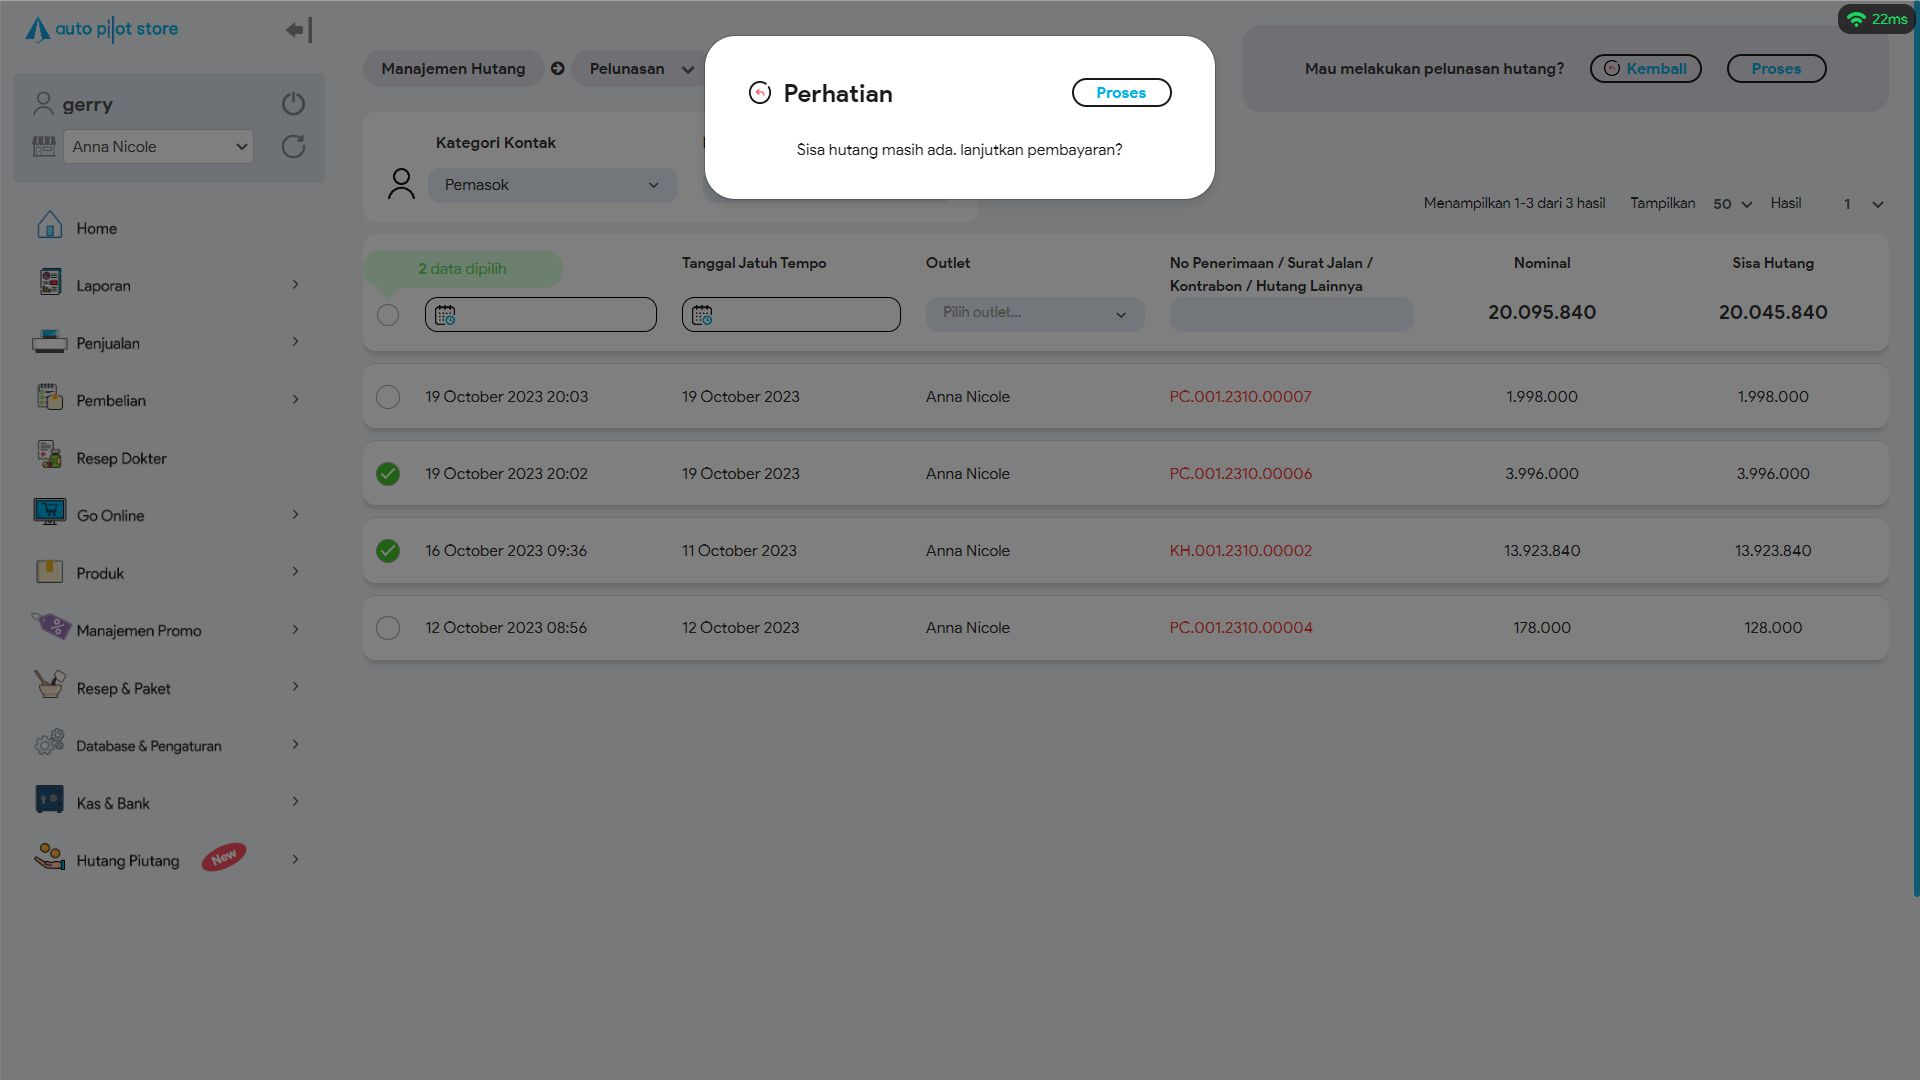This screenshot has height=1080, width=1920.
Task: Click the Kas & Bank safe icon
Action: (49, 801)
